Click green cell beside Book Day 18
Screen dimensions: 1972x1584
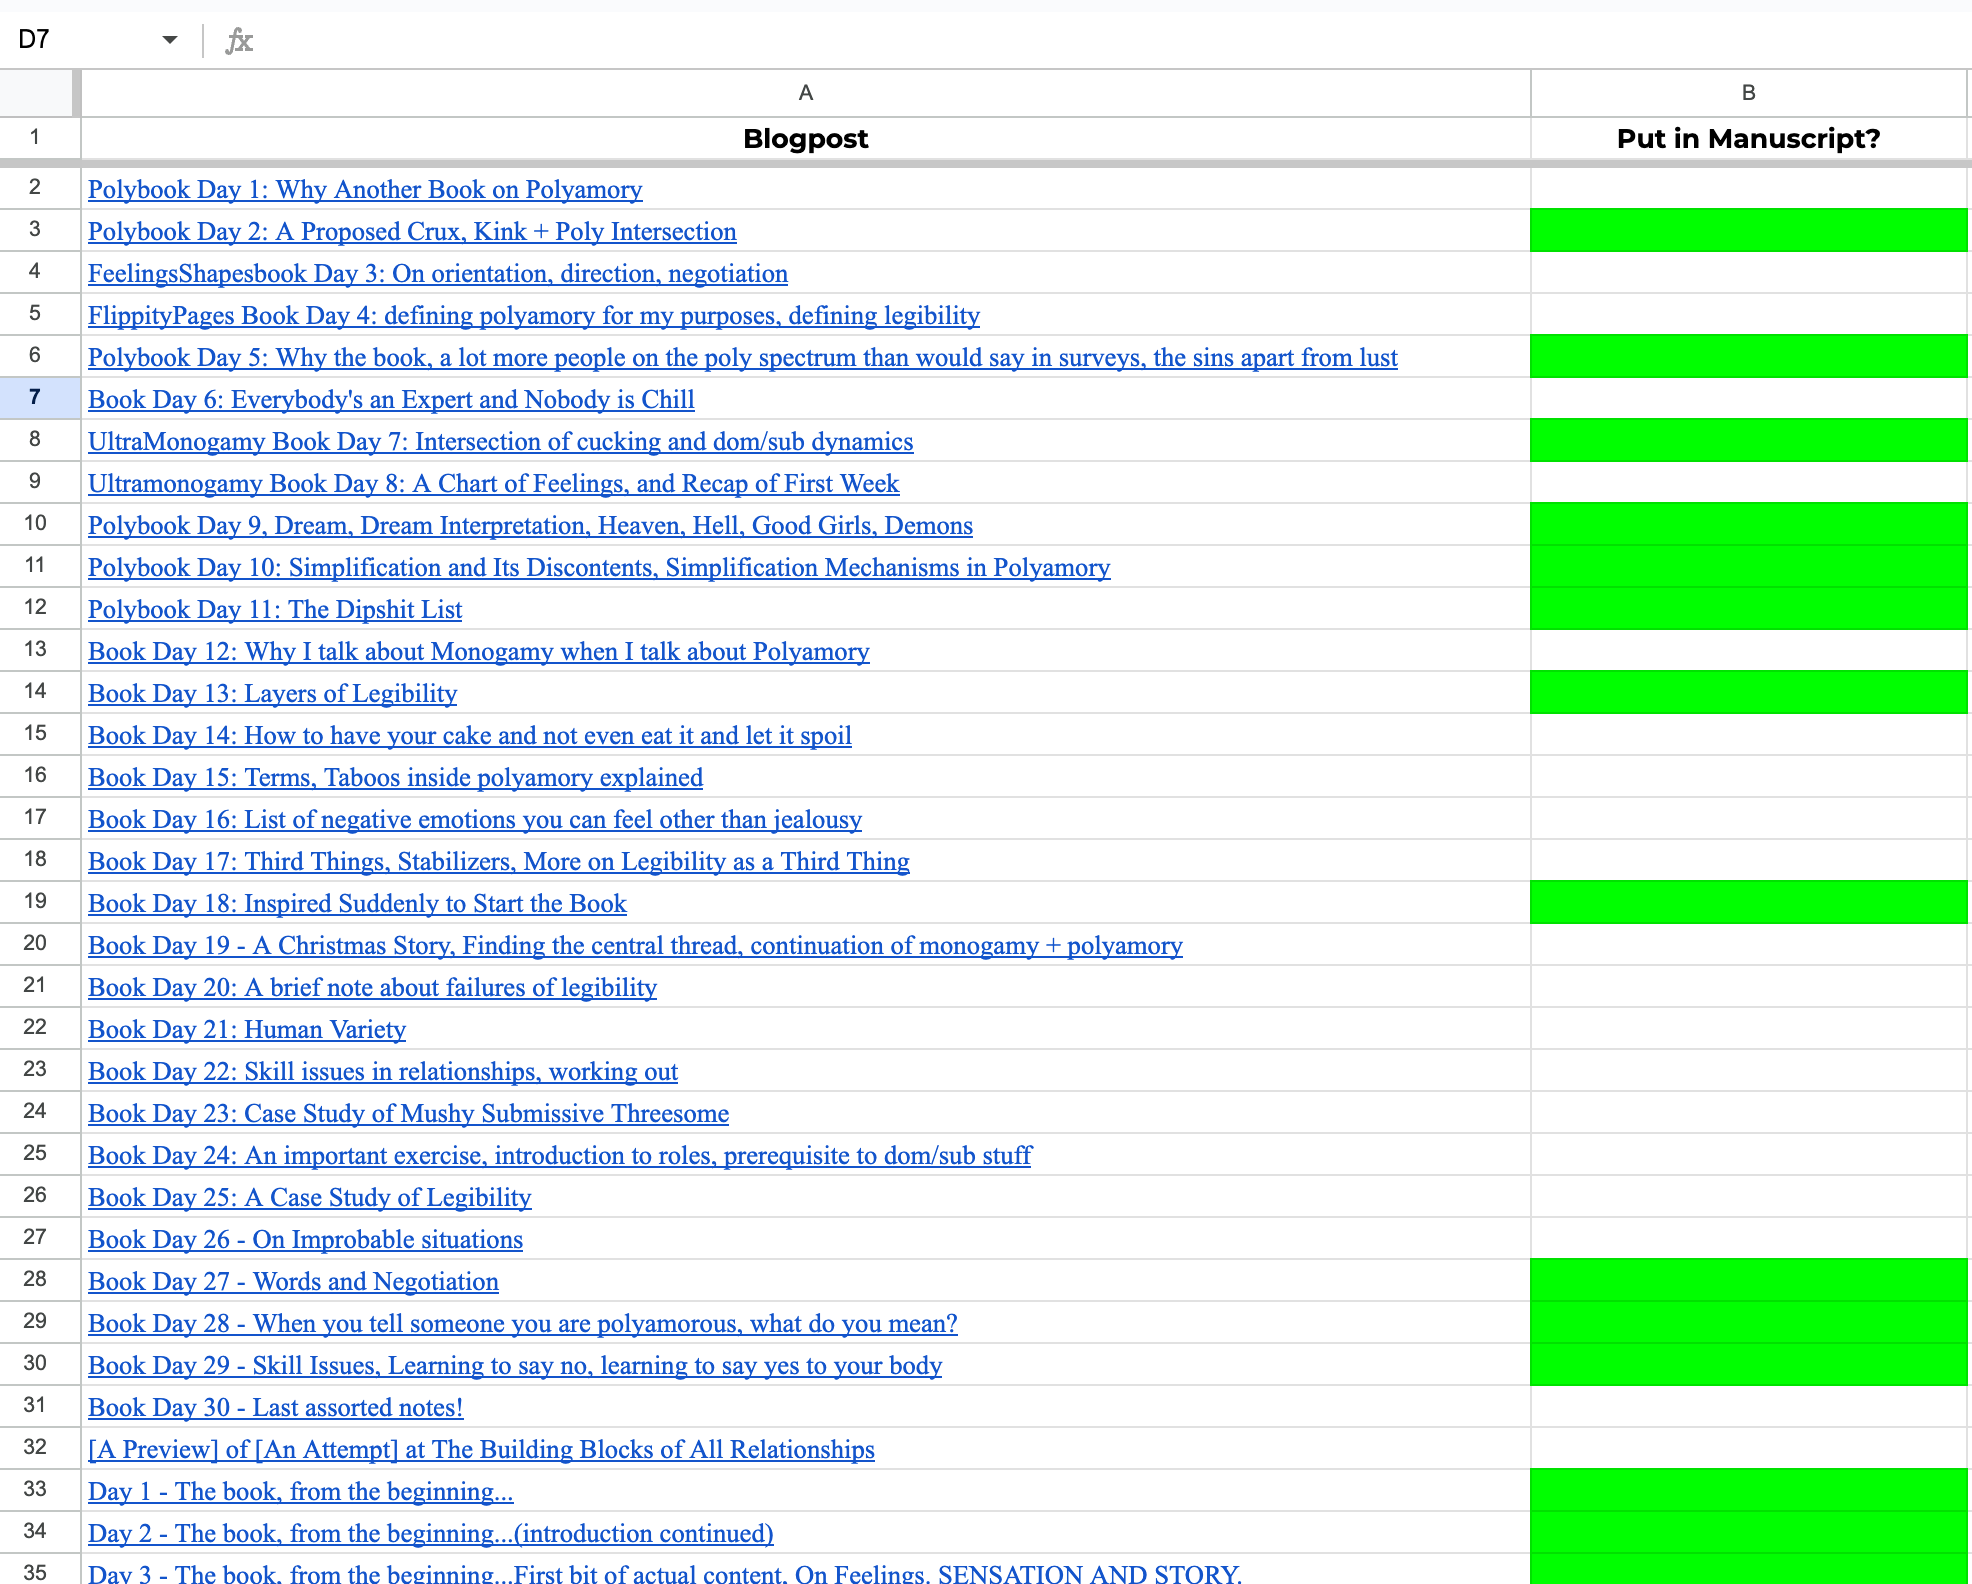coord(1748,903)
